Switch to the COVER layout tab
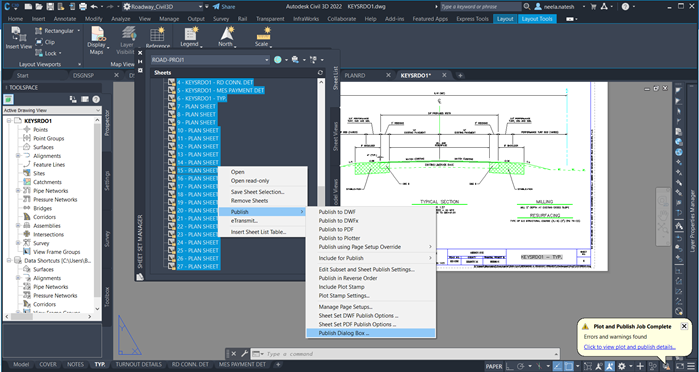This screenshot has height=372, width=699. tap(48, 364)
